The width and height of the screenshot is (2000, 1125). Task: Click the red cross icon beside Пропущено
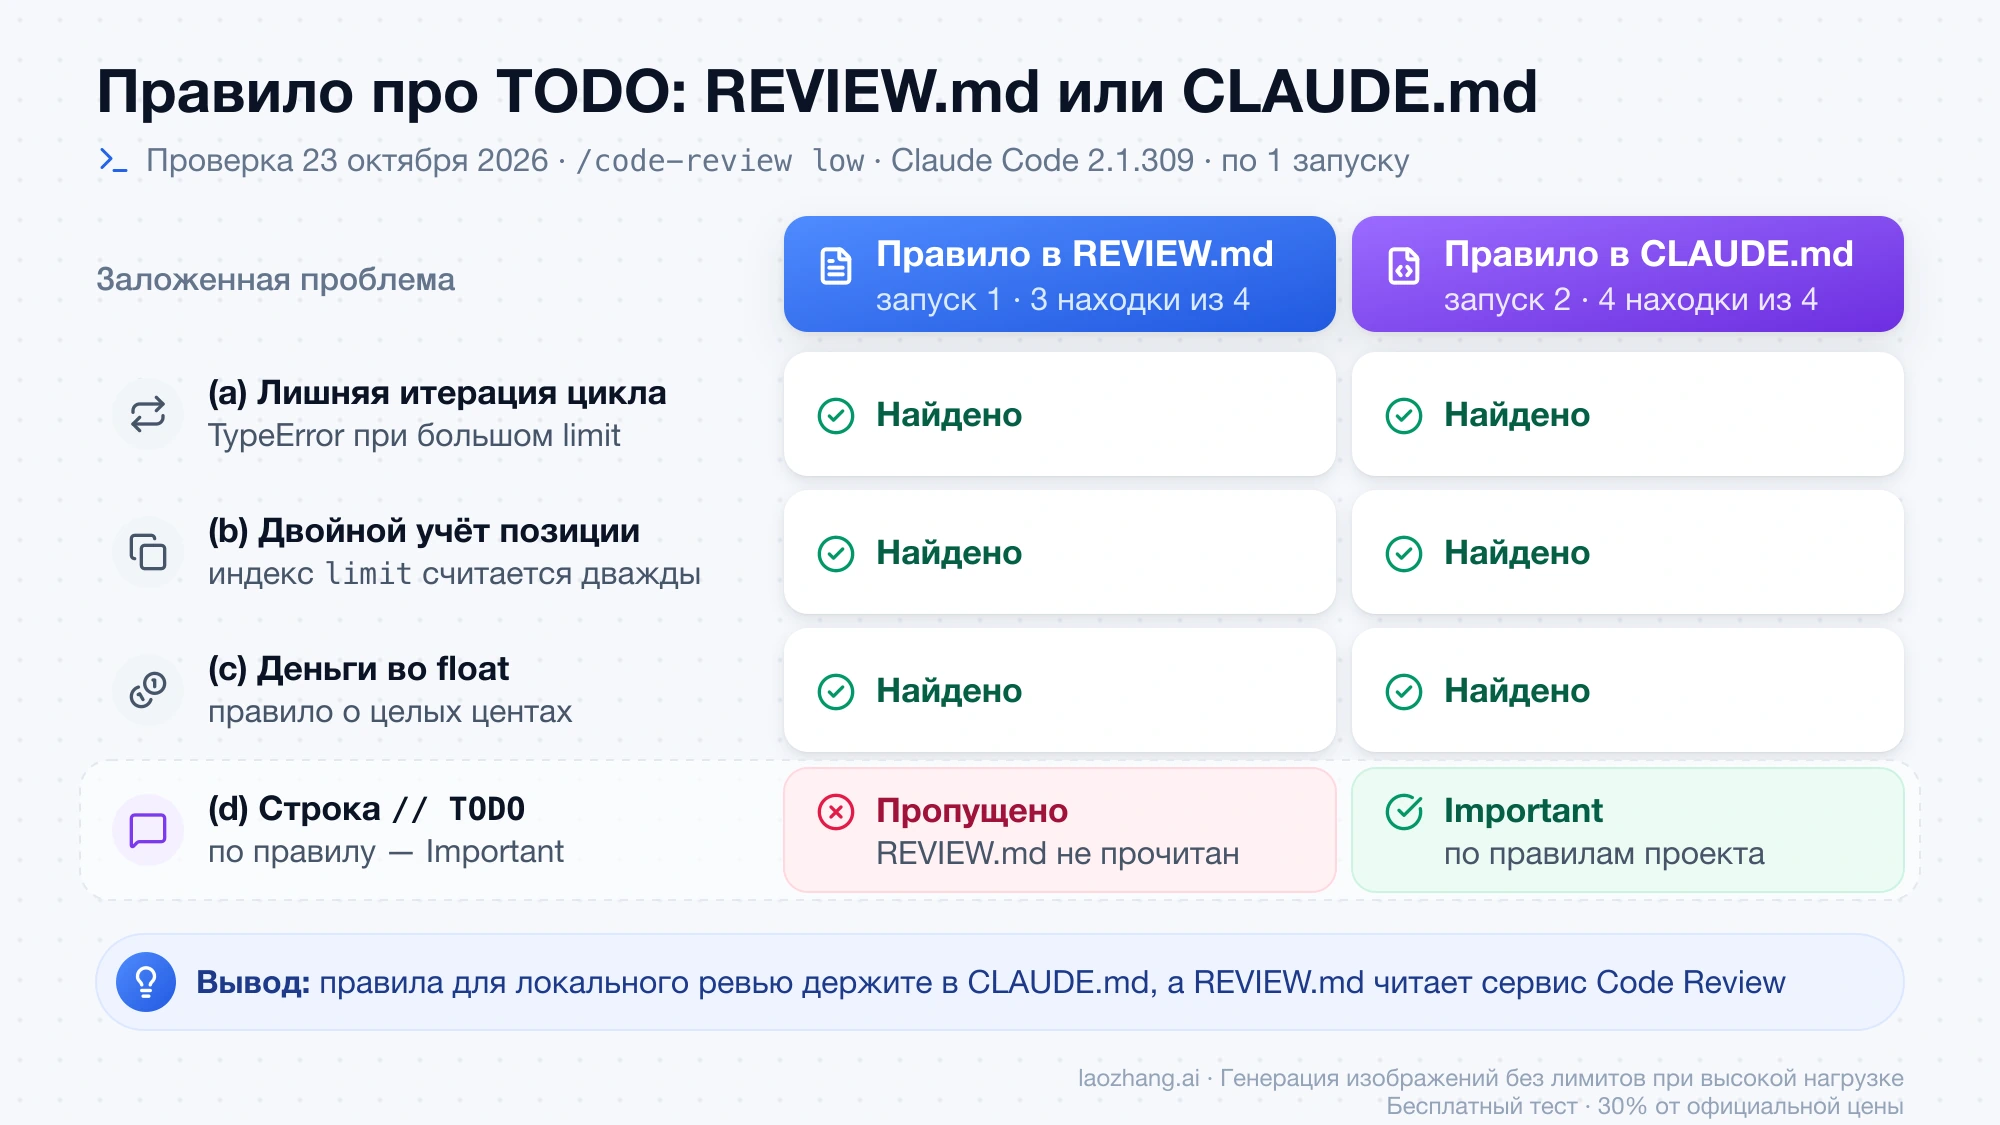coord(836,812)
